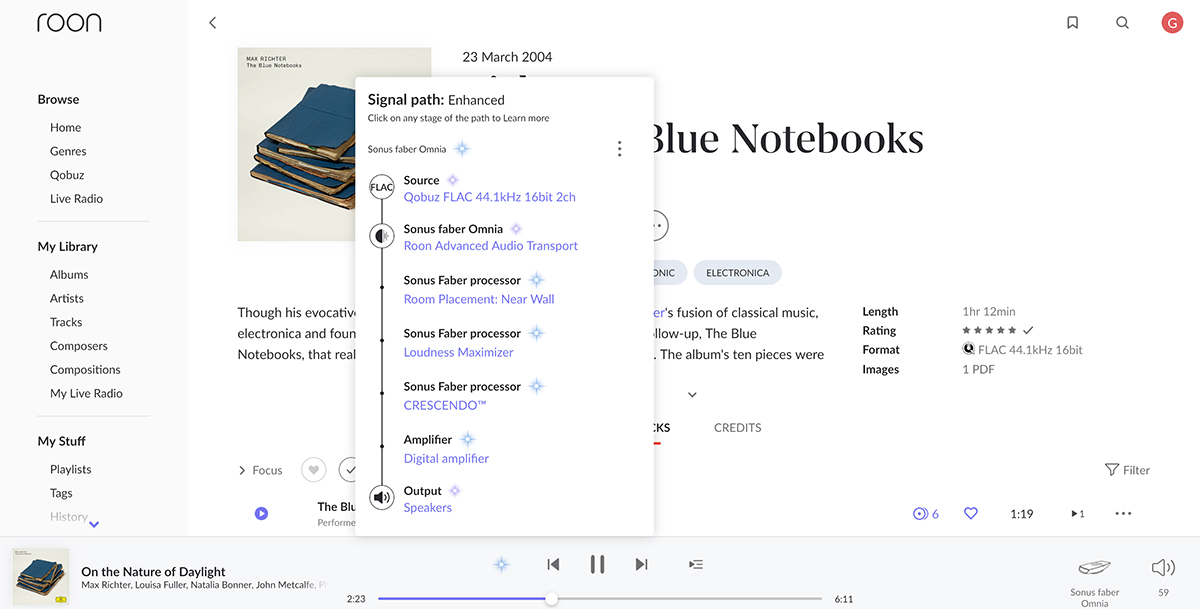1200x609 pixels.
Task: Open Genres in the sidebar
Action: 68,151
